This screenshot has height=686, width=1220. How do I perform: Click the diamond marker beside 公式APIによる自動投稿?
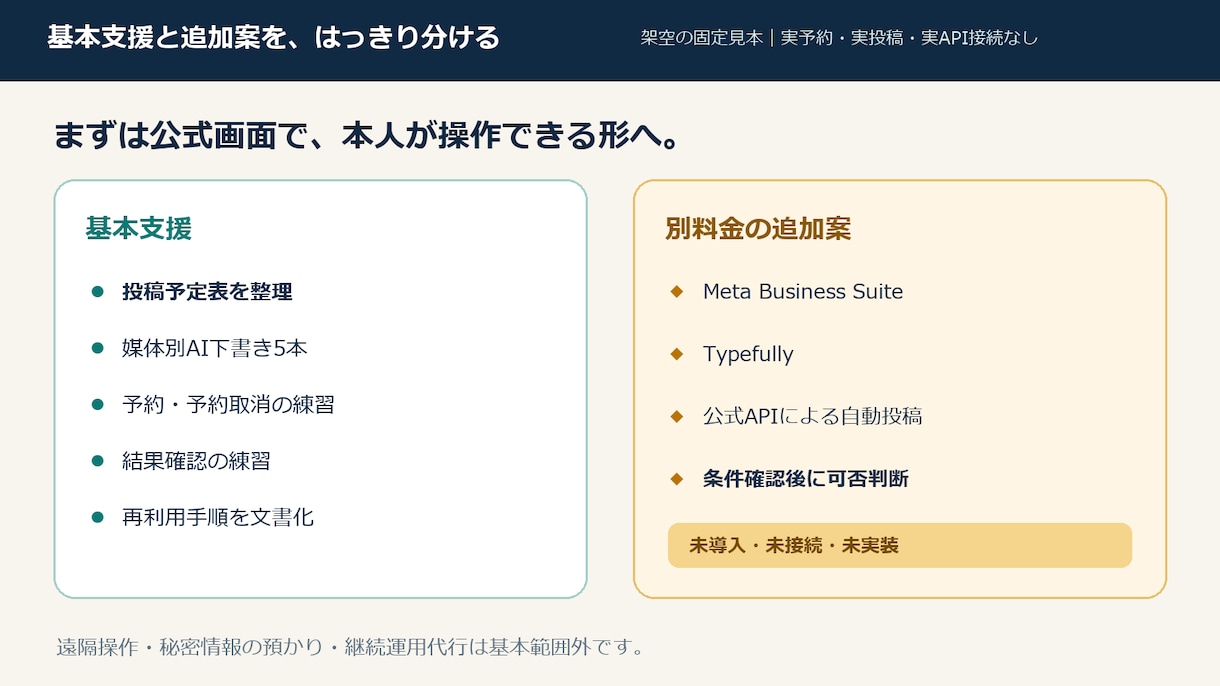(x=677, y=416)
